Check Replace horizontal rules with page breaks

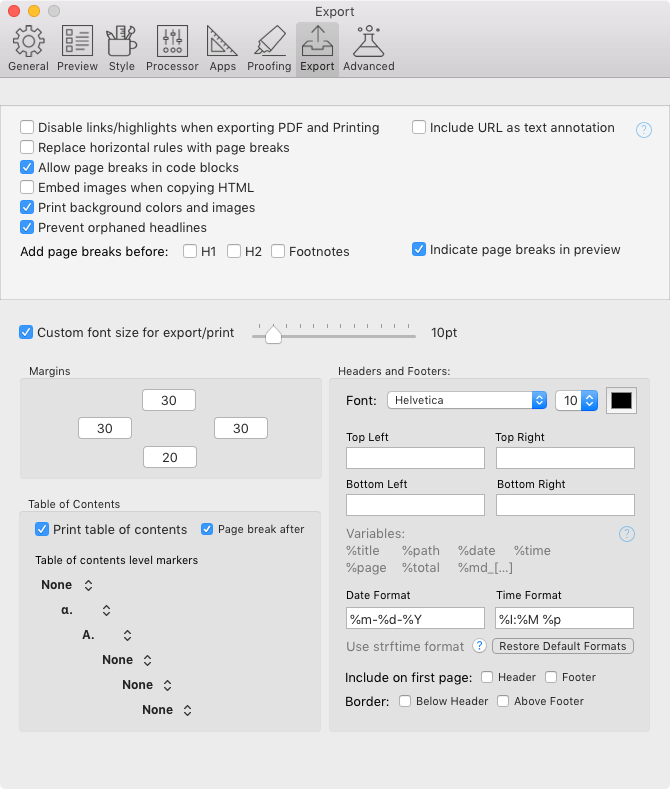click(27, 147)
